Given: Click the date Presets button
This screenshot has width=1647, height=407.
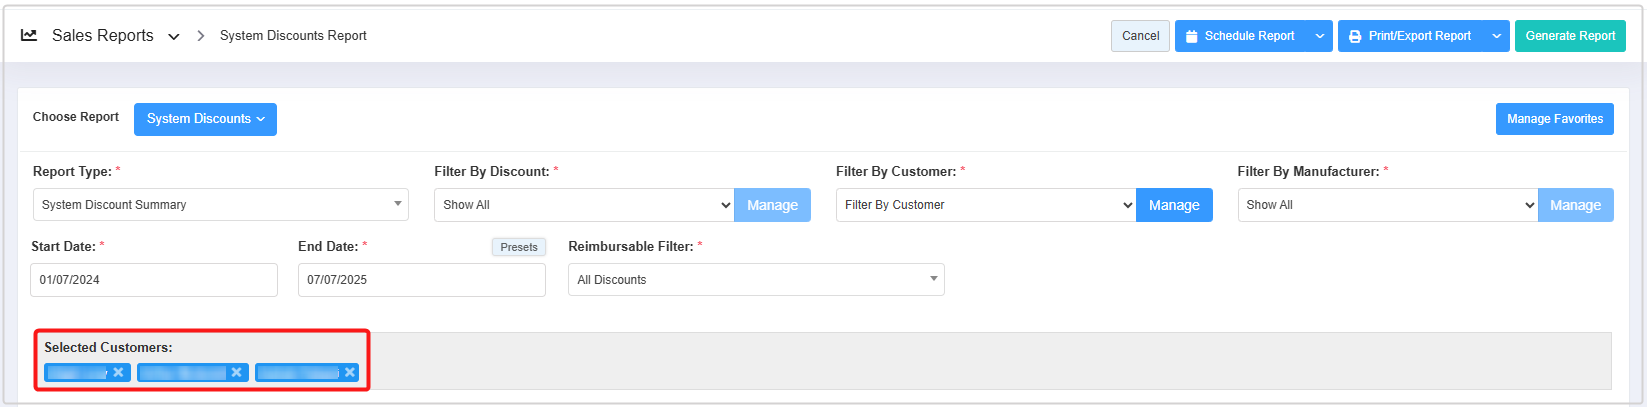Looking at the screenshot, I should [x=519, y=247].
